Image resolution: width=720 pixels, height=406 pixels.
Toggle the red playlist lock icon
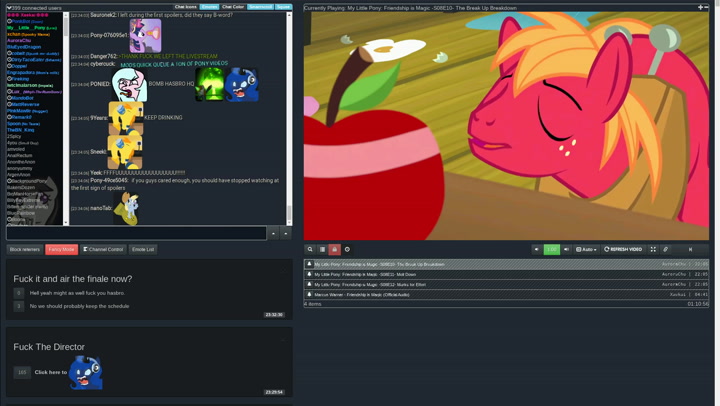coord(335,249)
